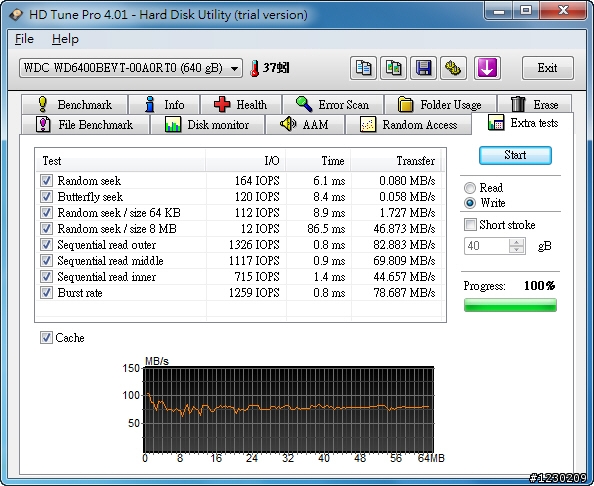
Task: Click the Time column header
Action: click(x=319, y=161)
